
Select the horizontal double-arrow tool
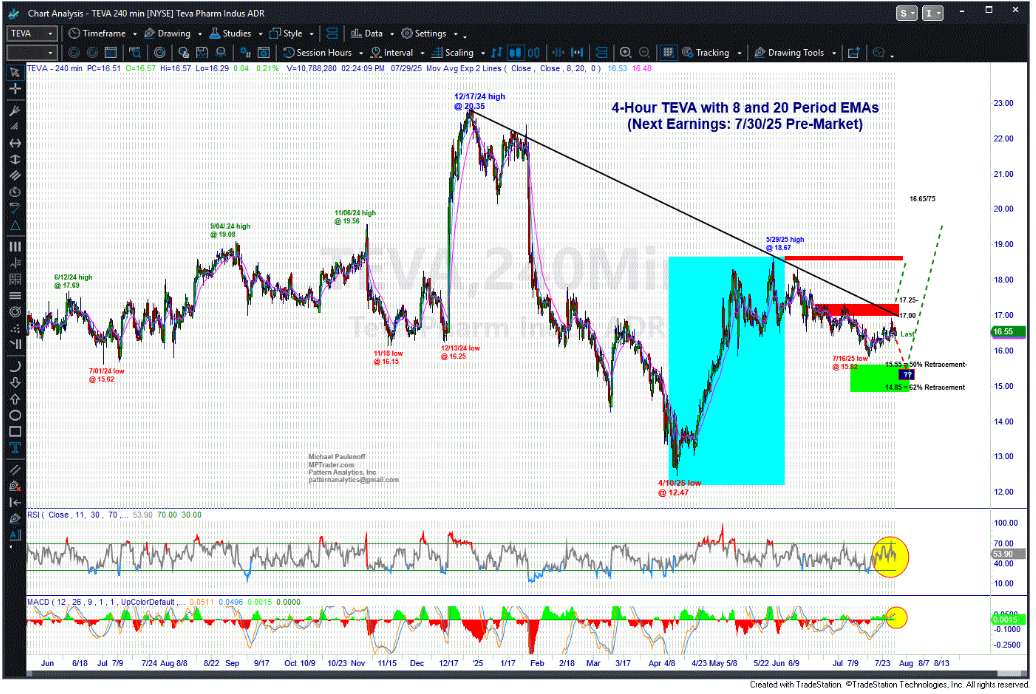pyautogui.click(x=15, y=143)
